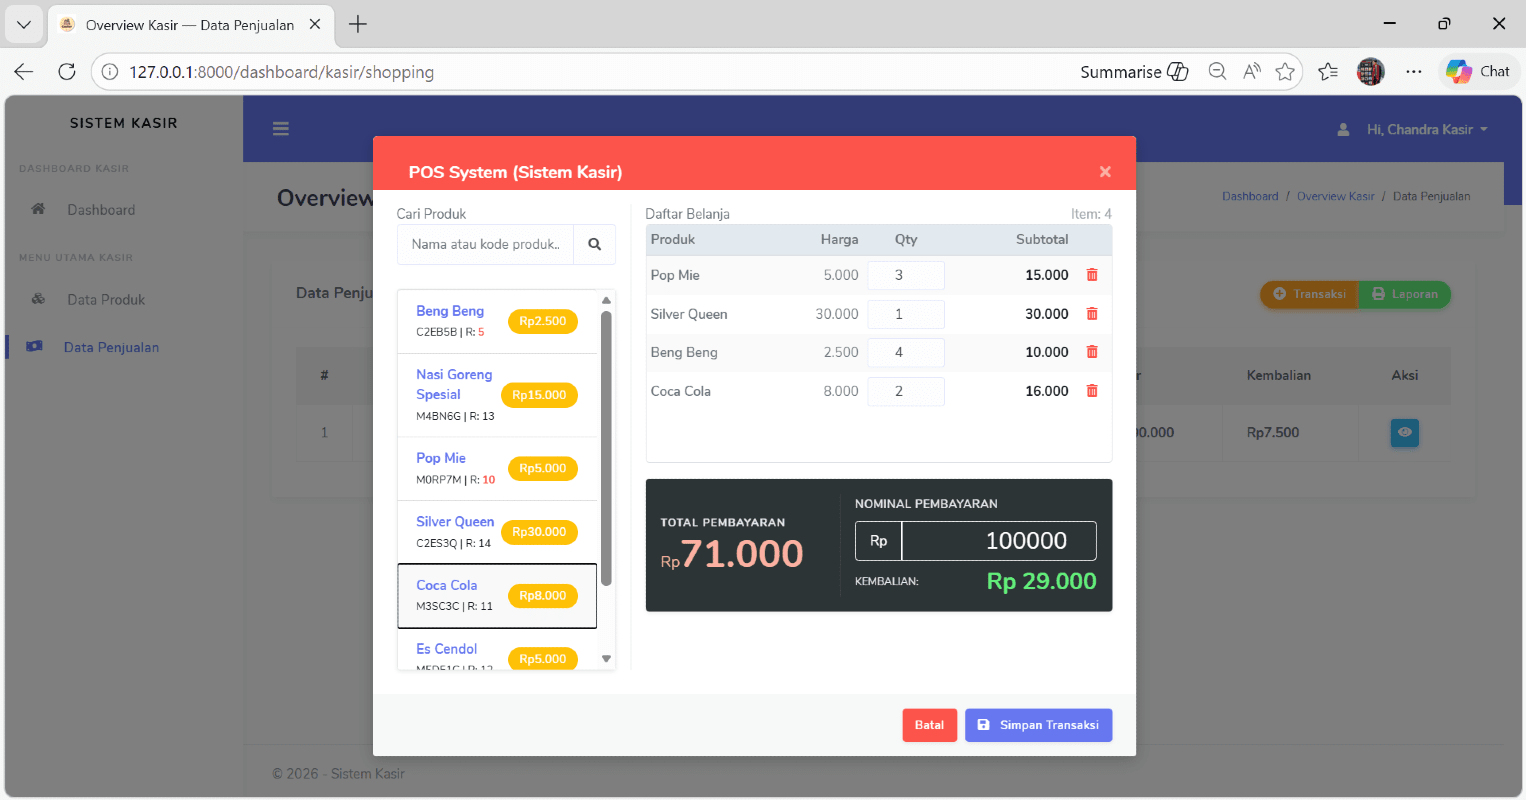Screen dimensions: 1526x800
Task: Click the Summarise button in address bar
Action: [x=1134, y=72]
